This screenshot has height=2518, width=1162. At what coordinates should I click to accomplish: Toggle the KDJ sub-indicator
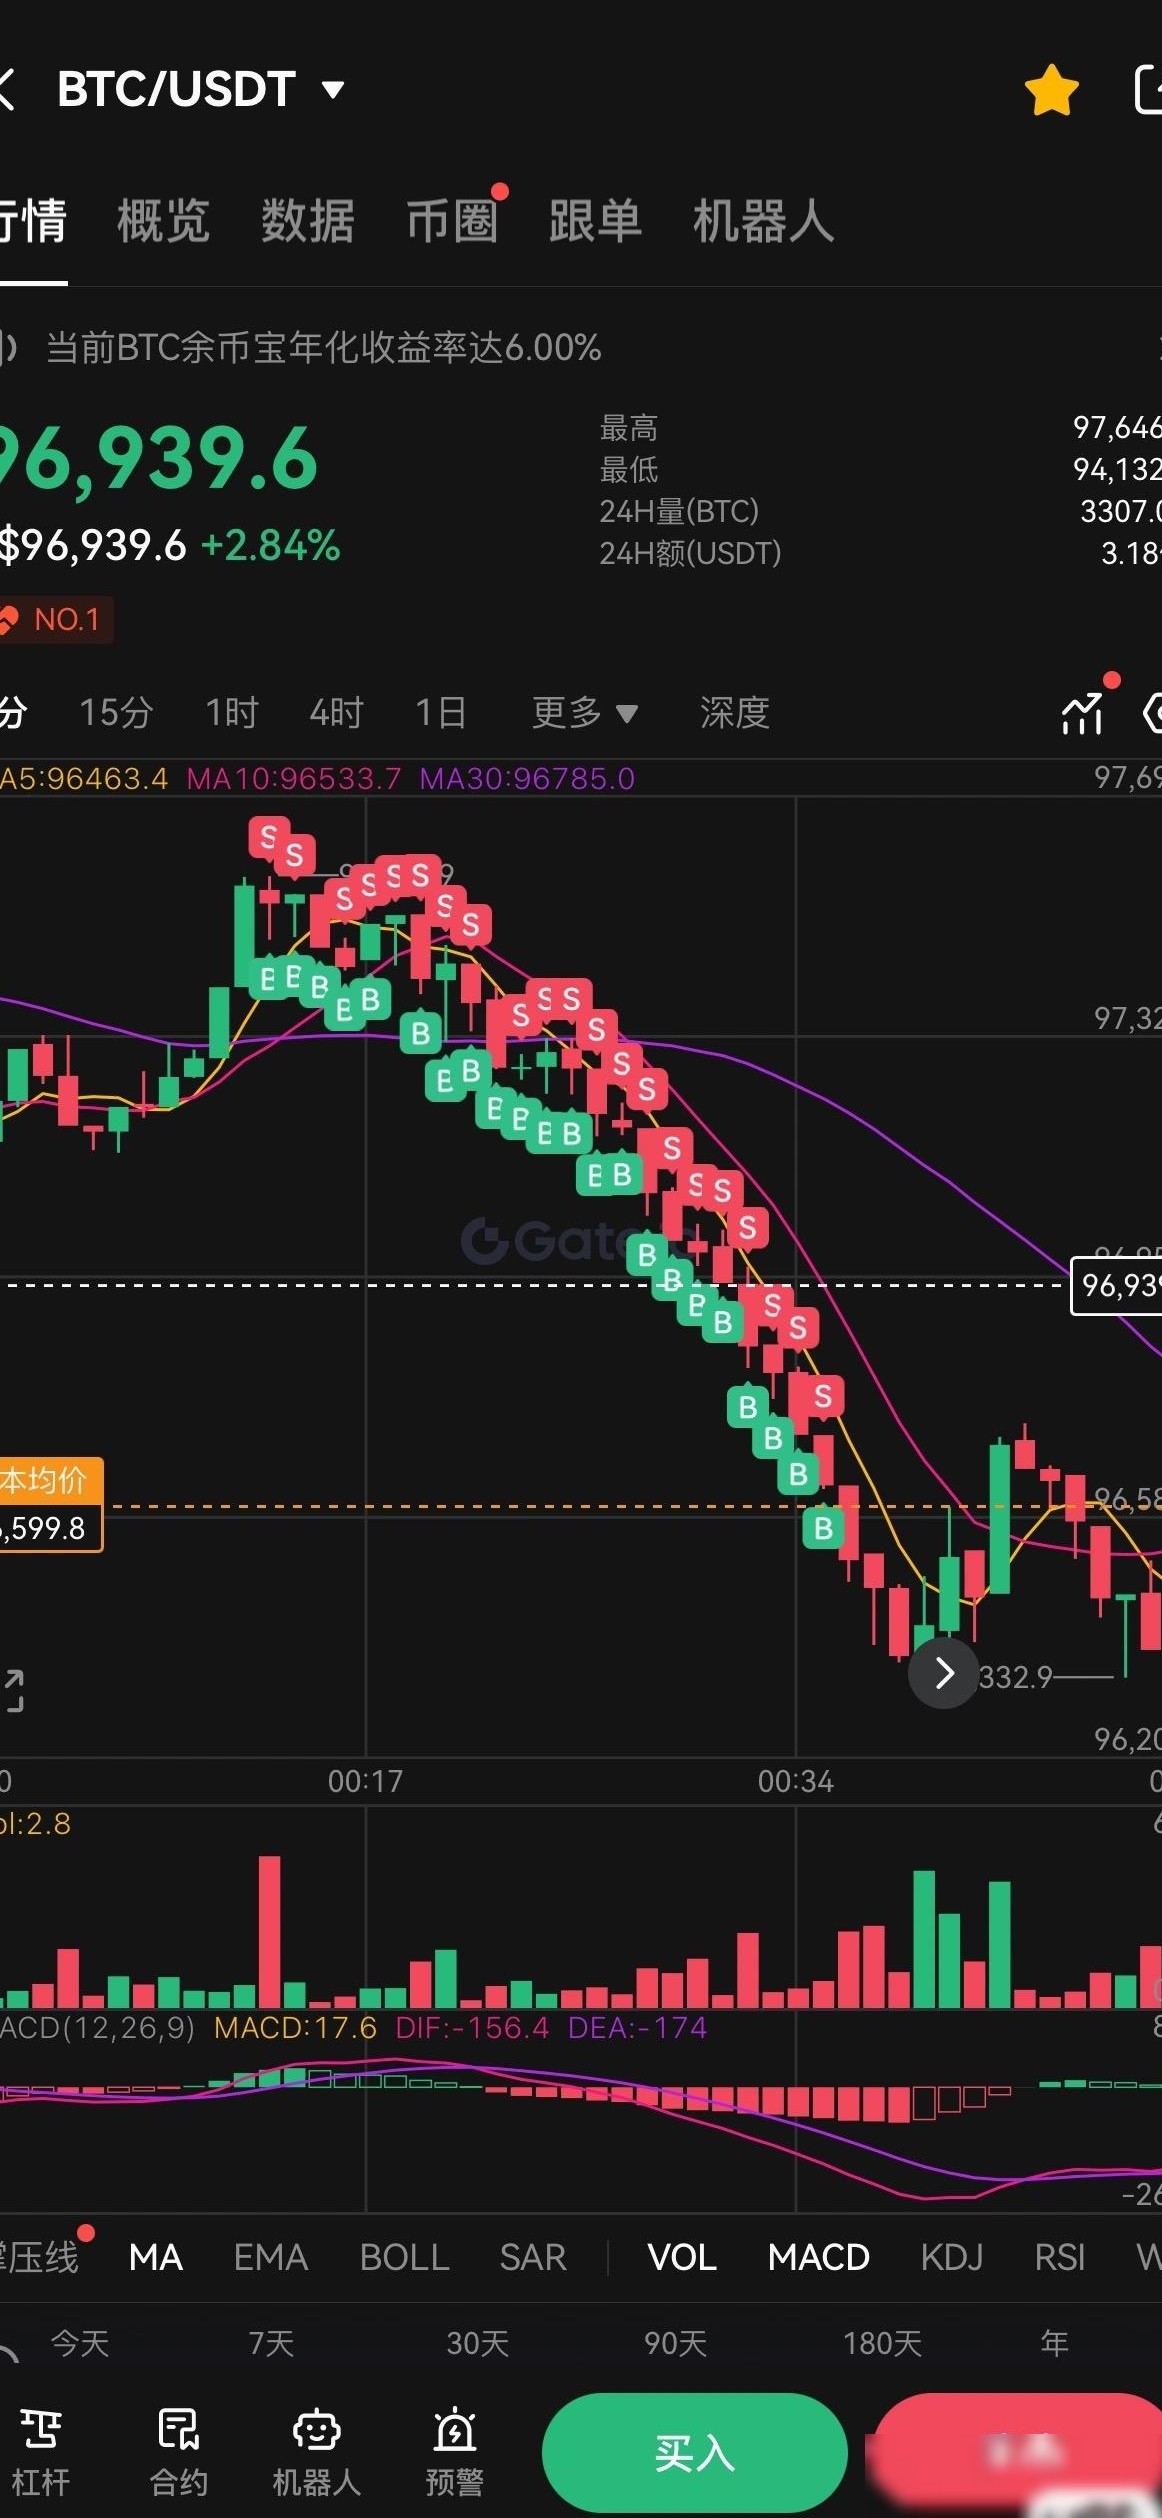[x=952, y=2257]
